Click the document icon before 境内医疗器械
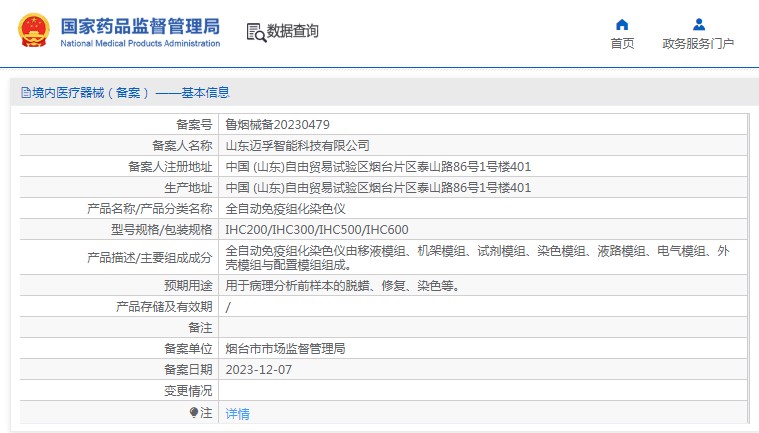 click(x=26, y=92)
